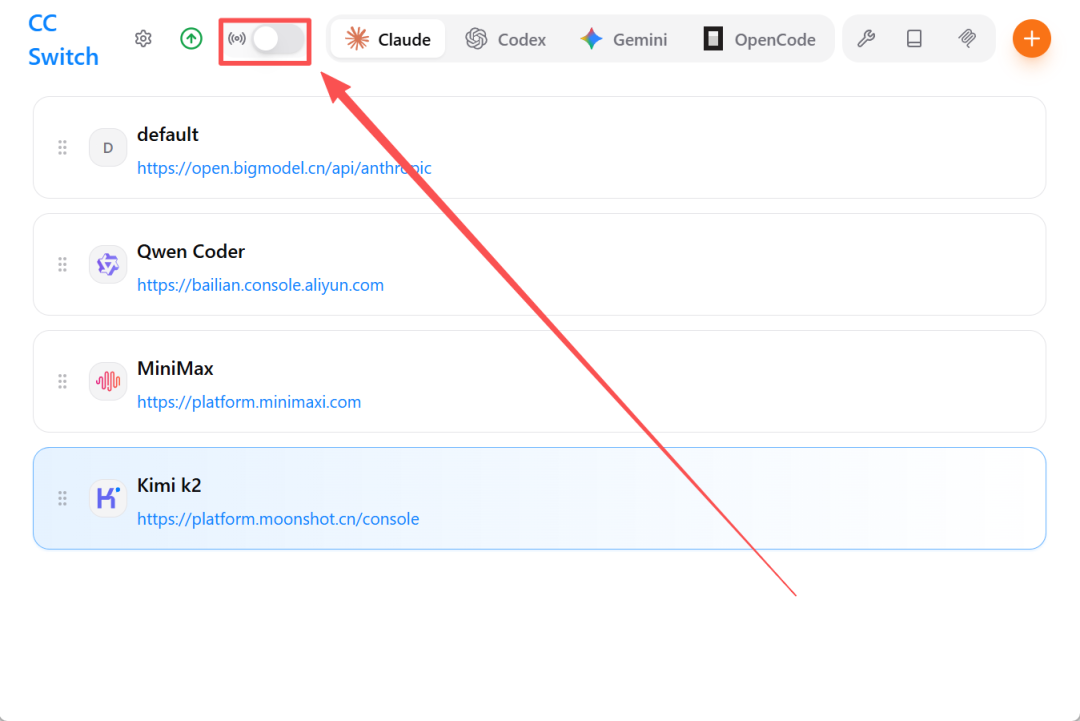Click the MiniMax waveform logo icon

coord(108,381)
